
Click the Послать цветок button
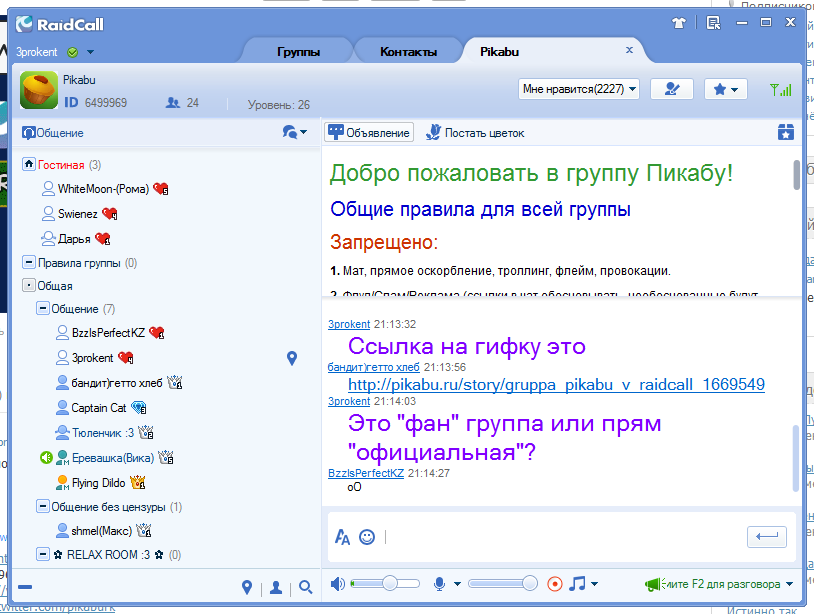point(475,133)
